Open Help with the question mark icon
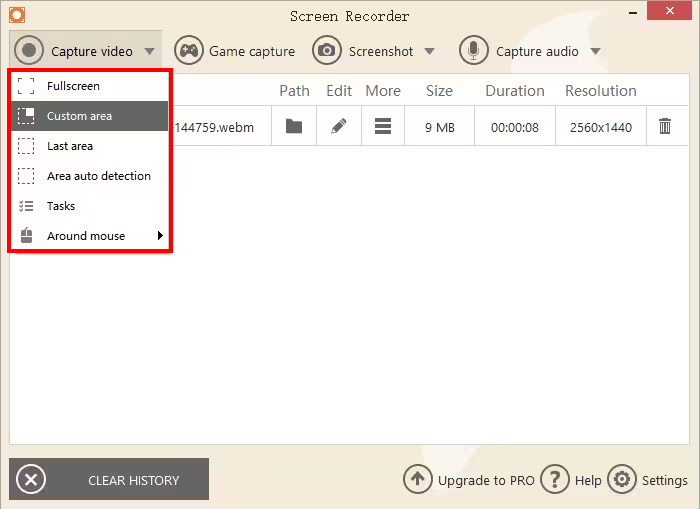700x509 pixels. 554,479
